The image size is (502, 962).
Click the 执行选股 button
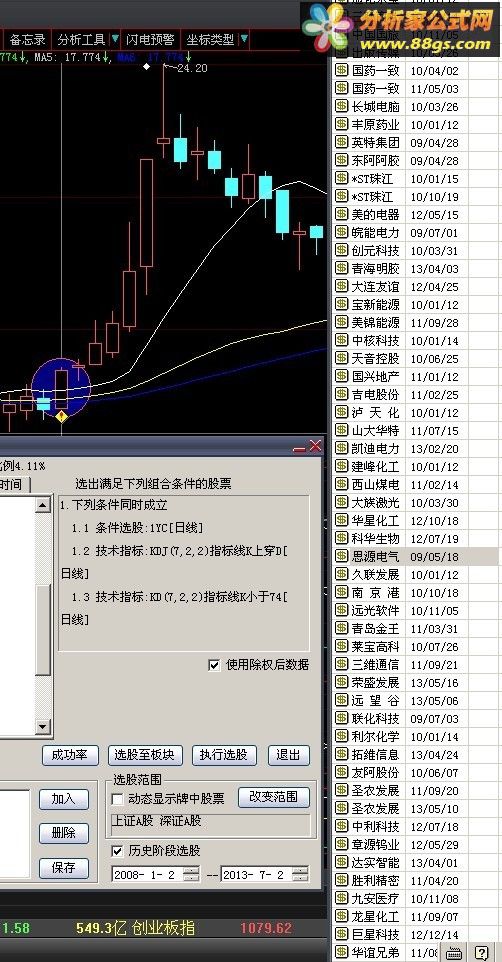pos(225,755)
